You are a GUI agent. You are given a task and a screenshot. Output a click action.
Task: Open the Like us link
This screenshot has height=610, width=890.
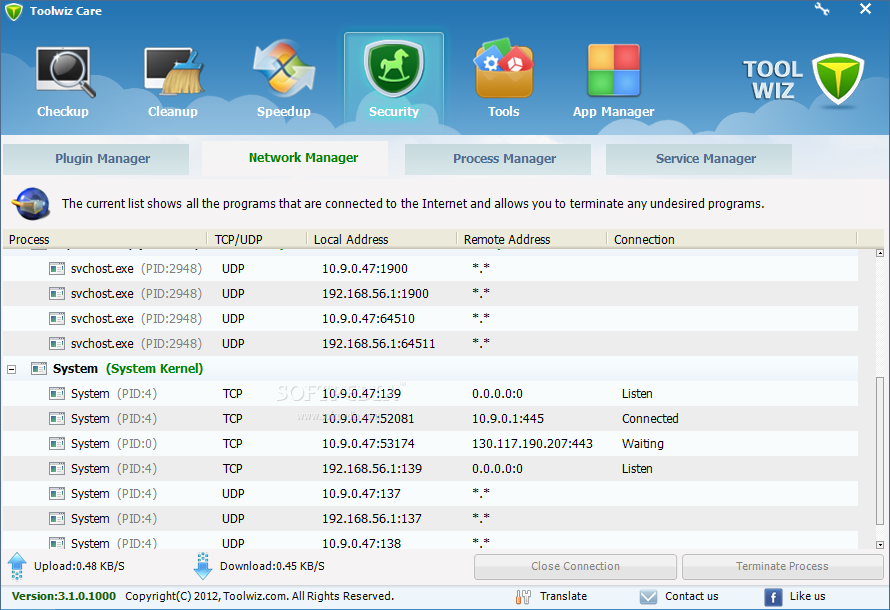(807, 596)
